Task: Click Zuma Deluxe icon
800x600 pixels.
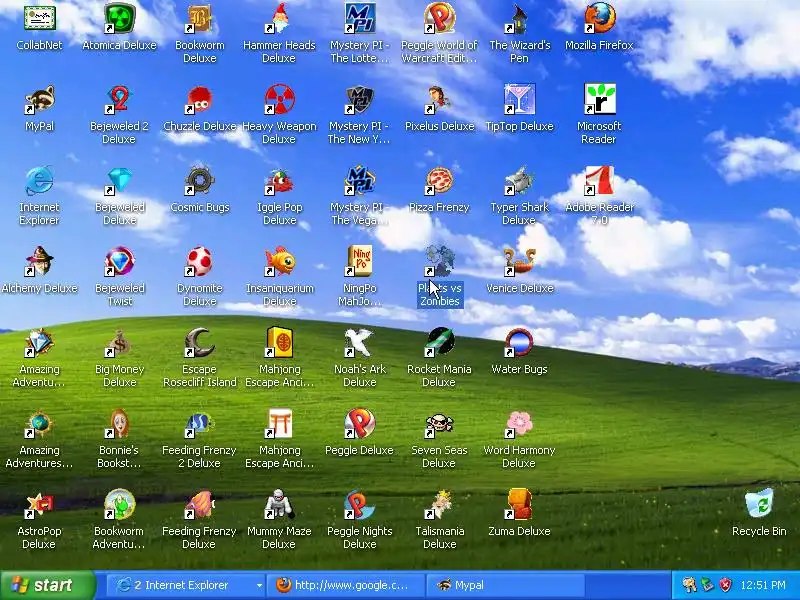Action: (519, 505)
